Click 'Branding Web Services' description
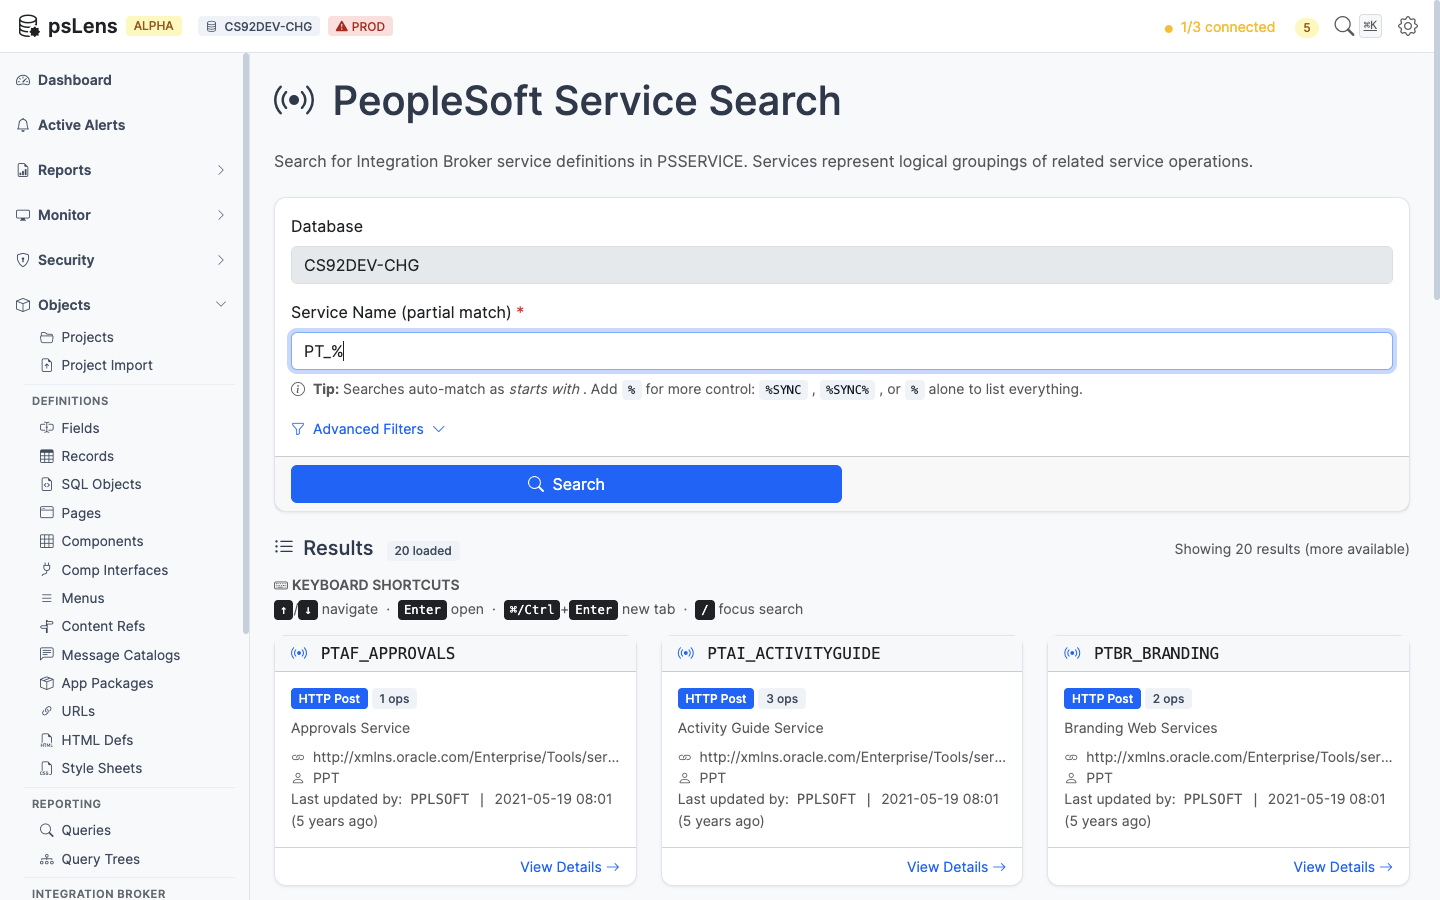This screenshot has height=900, width=1440. point(1141,728)
